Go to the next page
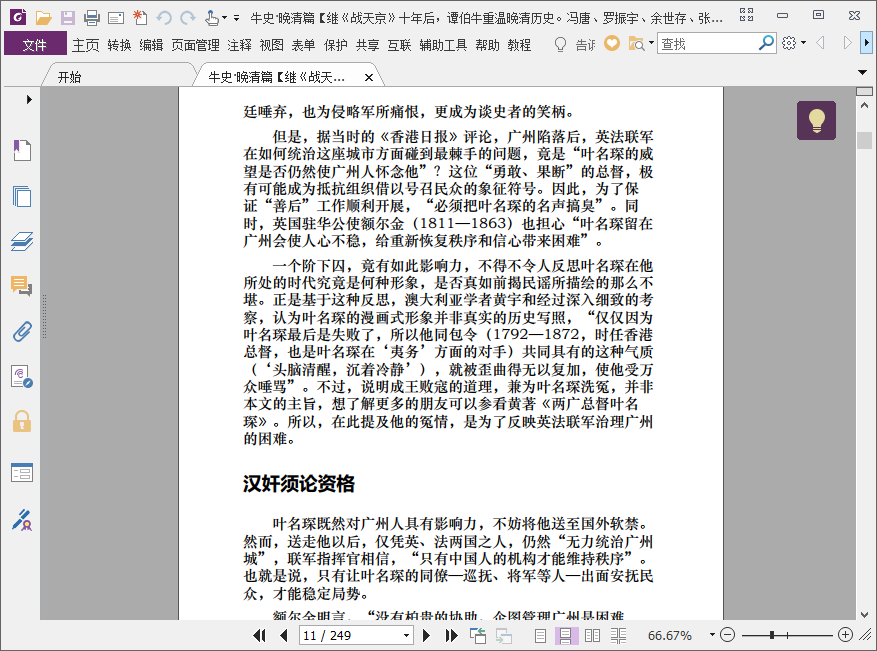The image size is (877, 651). (426, 635)
